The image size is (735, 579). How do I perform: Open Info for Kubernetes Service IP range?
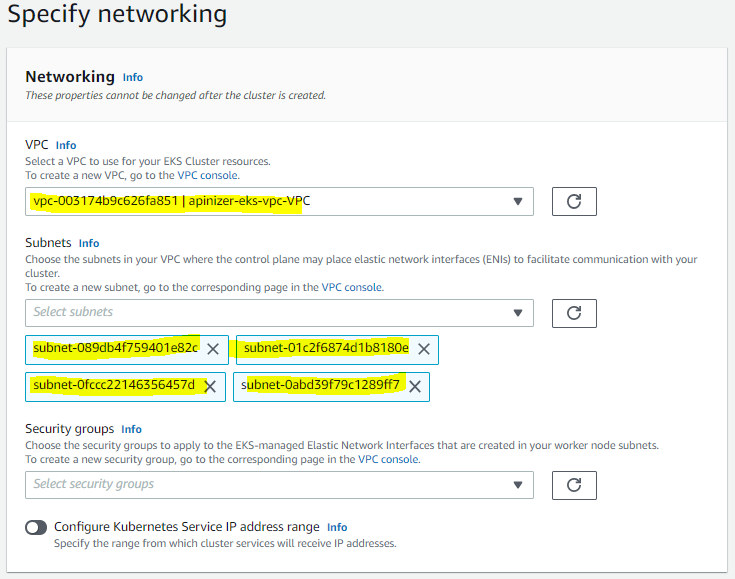coord(337,527)
